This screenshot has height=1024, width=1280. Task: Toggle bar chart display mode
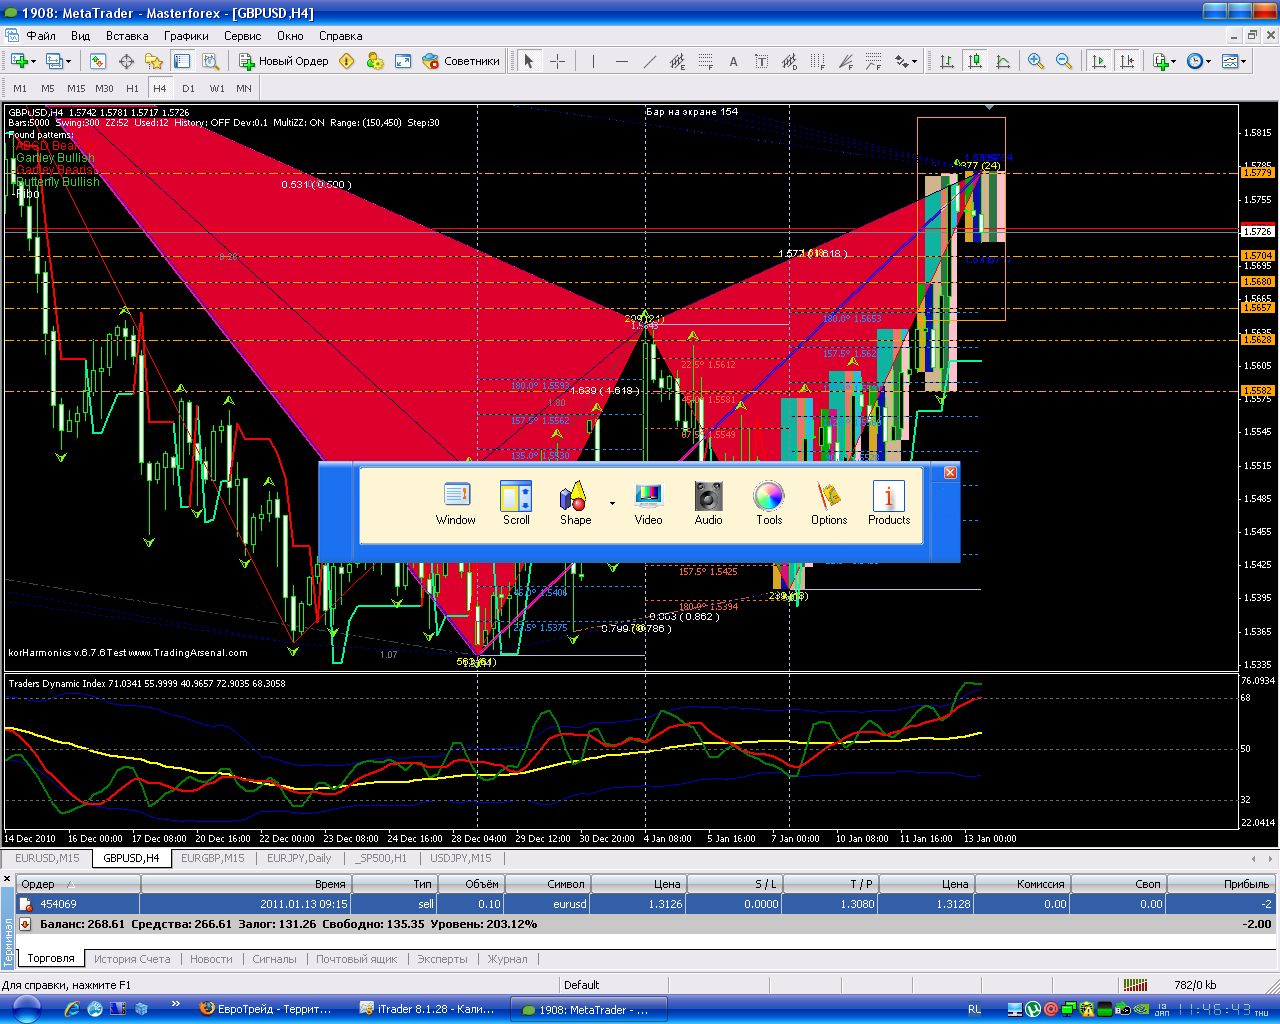tap(946, 61)
